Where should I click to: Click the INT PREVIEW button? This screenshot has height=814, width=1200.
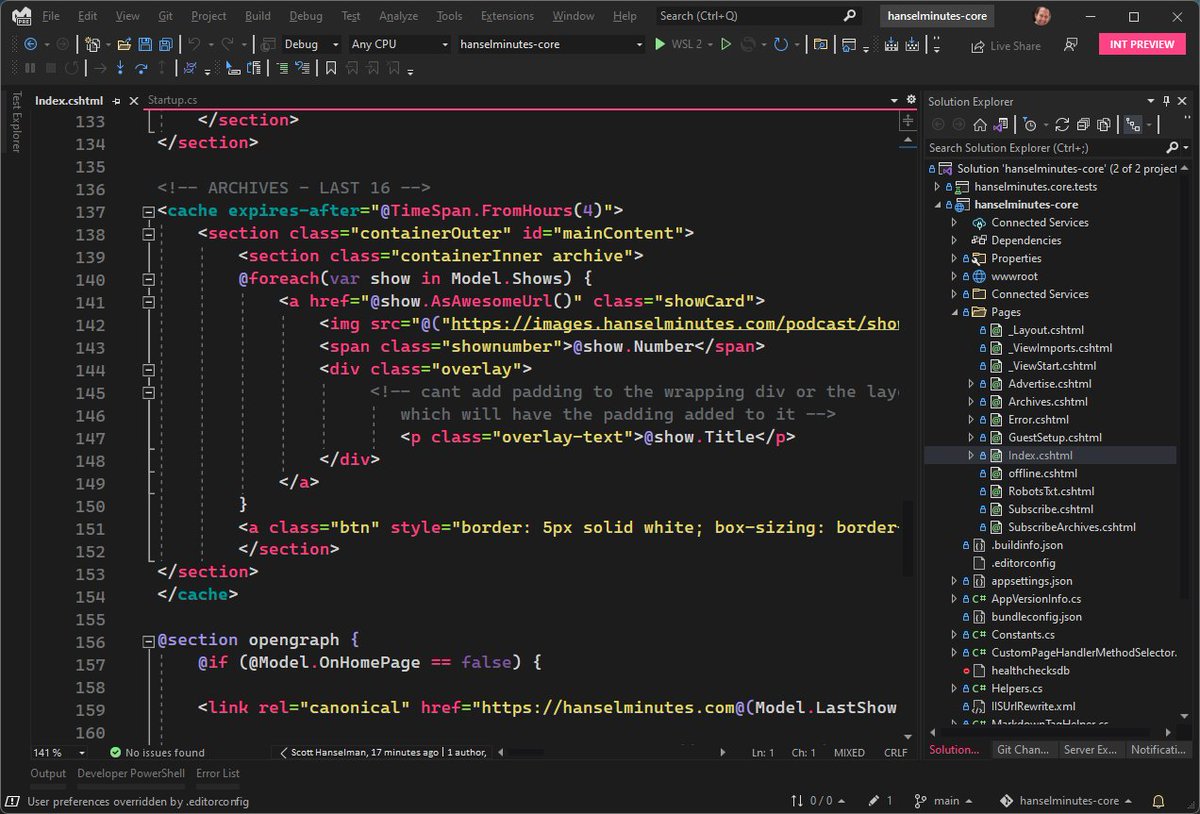coord(1140,45)
